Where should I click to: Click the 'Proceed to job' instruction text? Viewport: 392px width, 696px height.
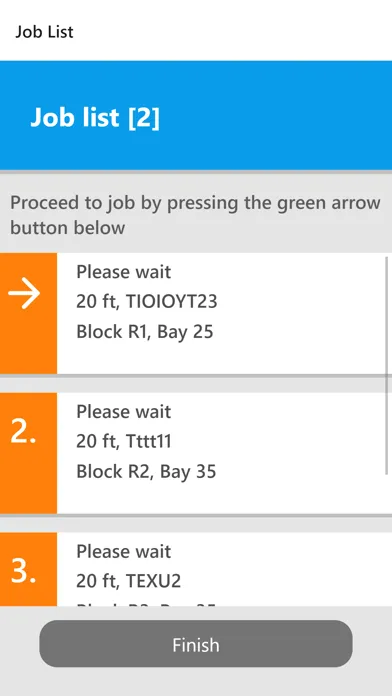195,215
